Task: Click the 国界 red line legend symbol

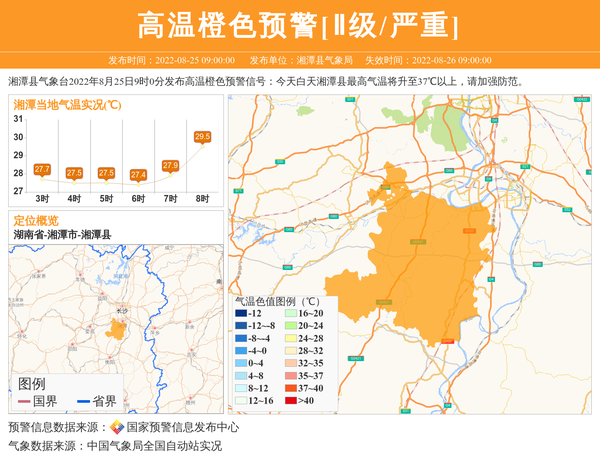Action: coord(24,402)
